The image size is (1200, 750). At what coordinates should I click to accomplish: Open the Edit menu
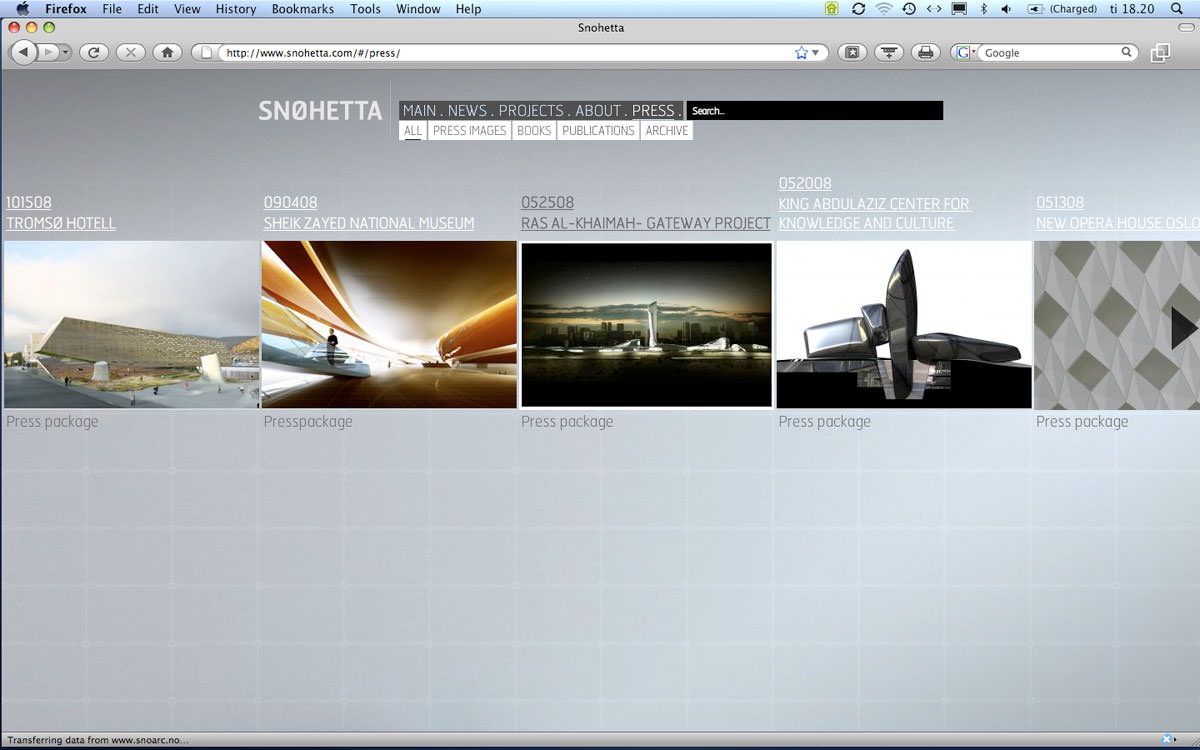148,9
